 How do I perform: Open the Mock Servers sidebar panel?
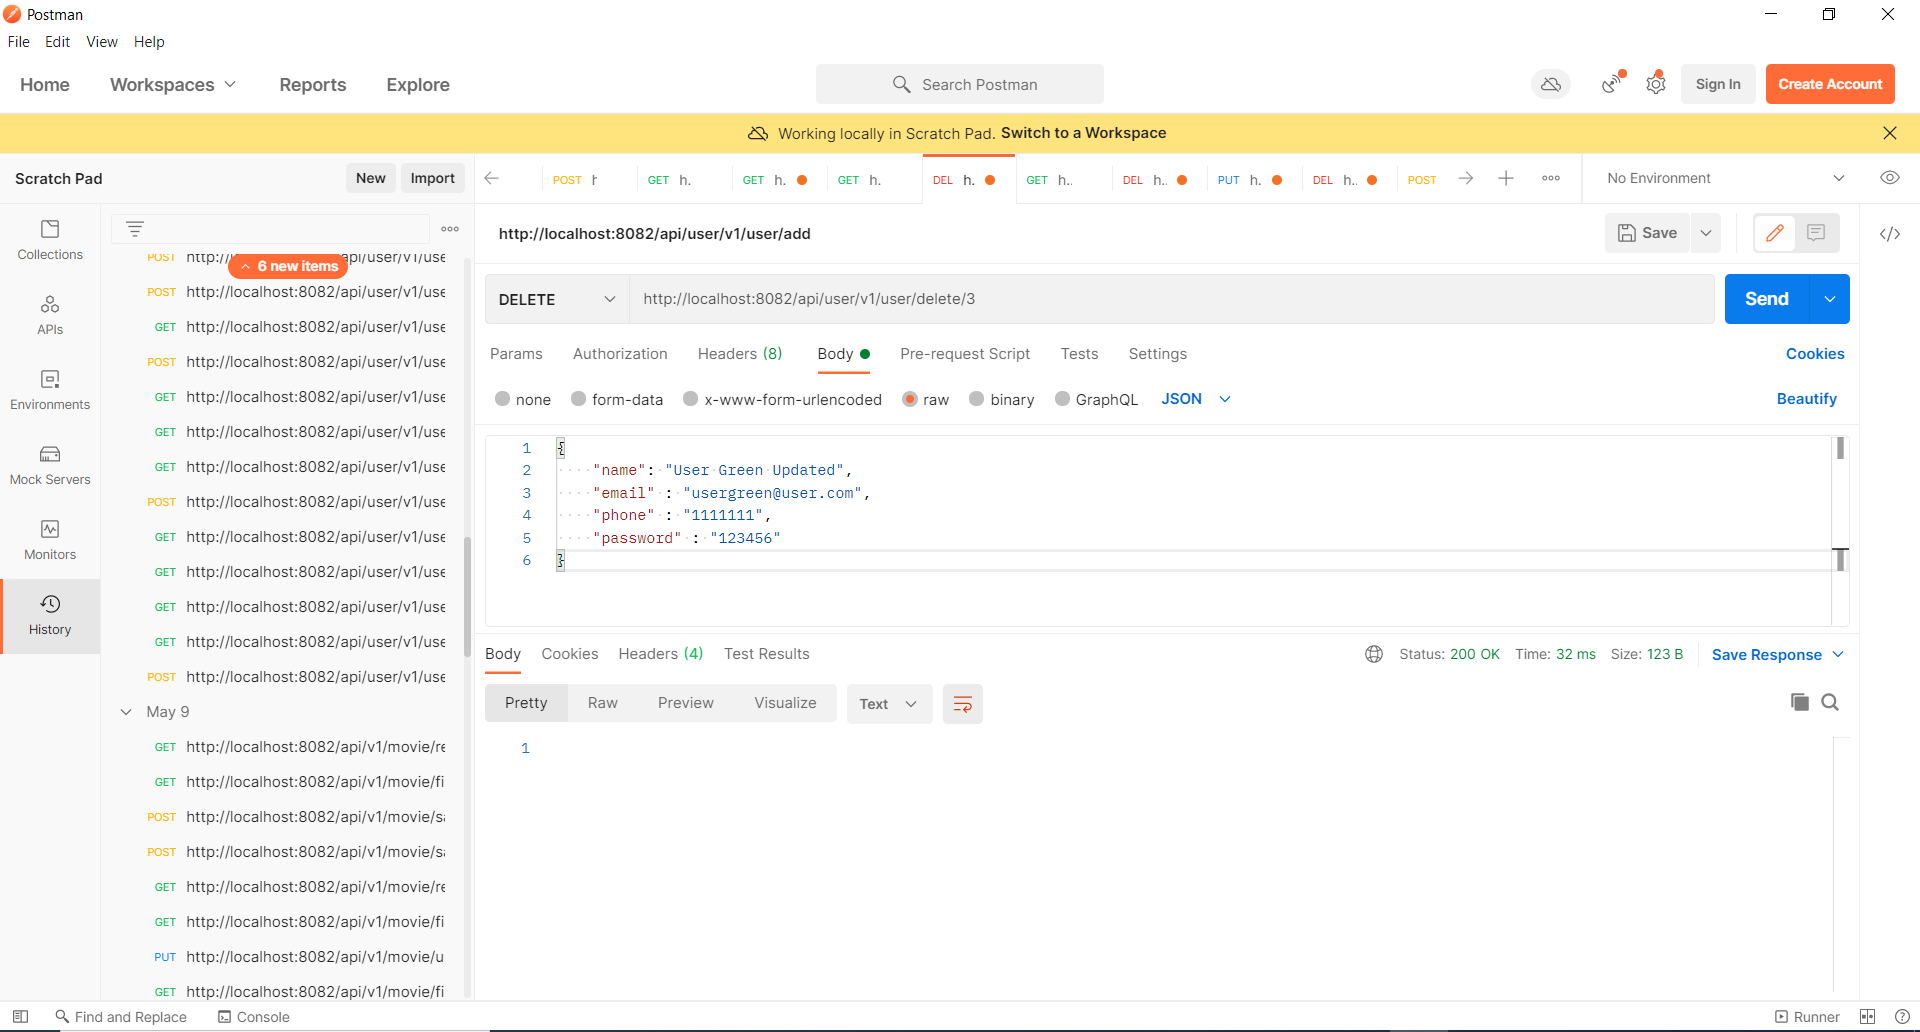pos(50,466)
